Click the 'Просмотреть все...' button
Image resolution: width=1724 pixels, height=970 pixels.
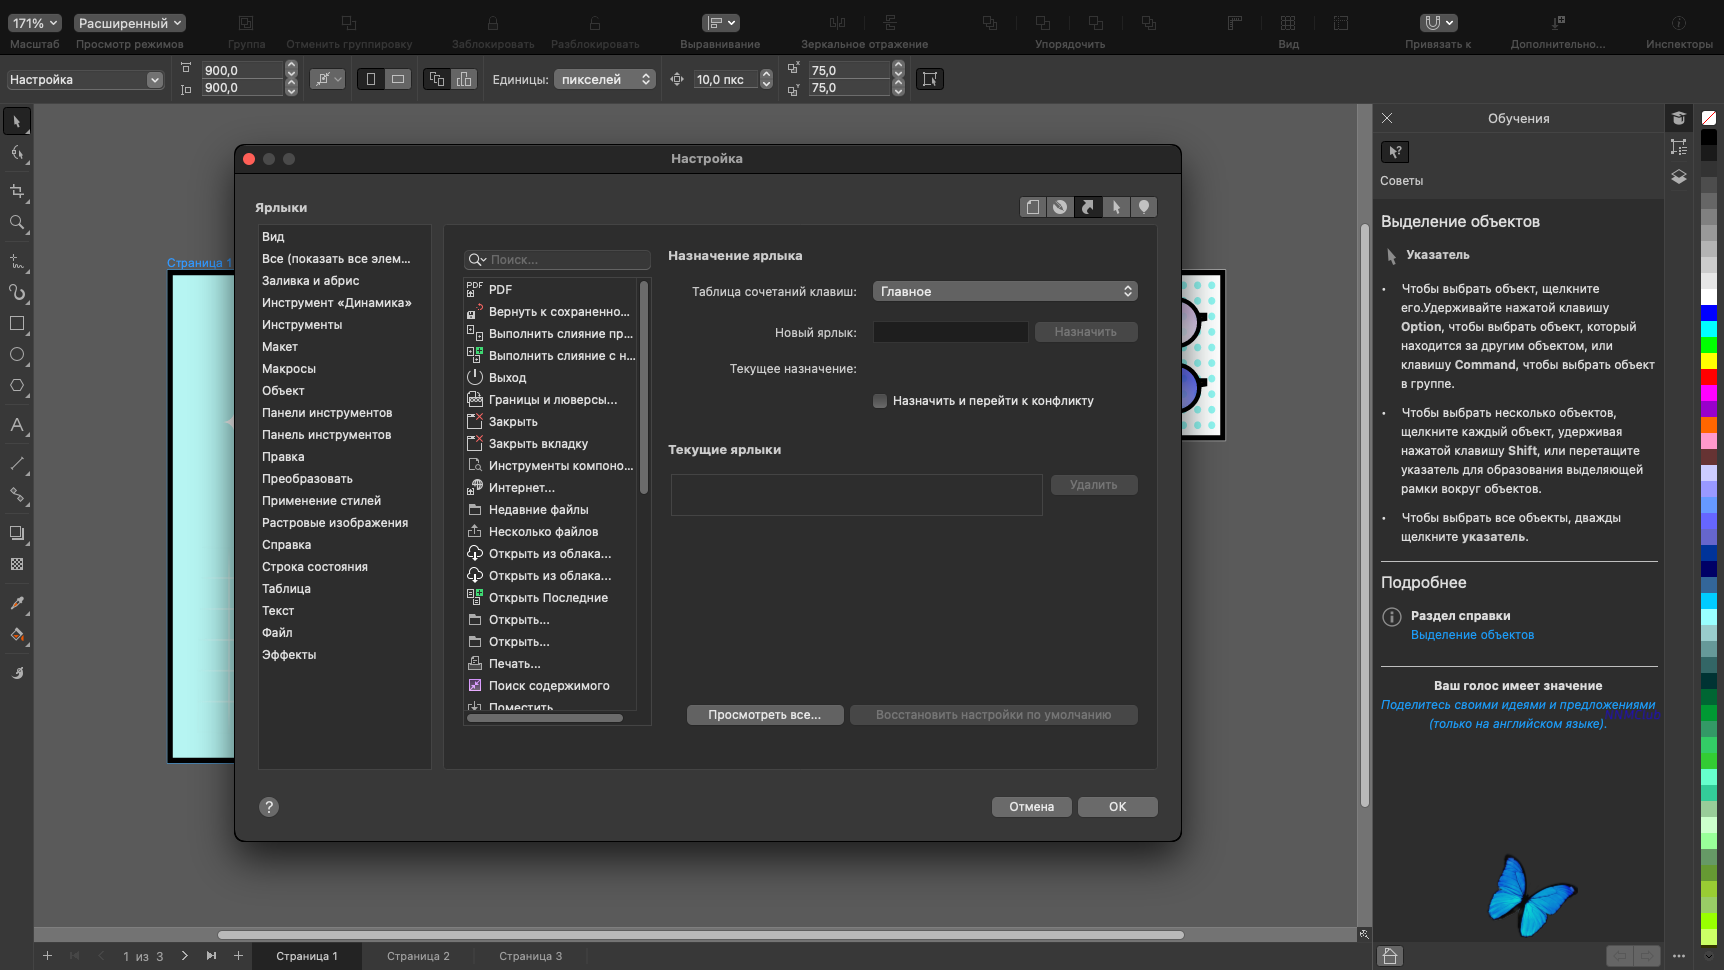pos(765,715)
